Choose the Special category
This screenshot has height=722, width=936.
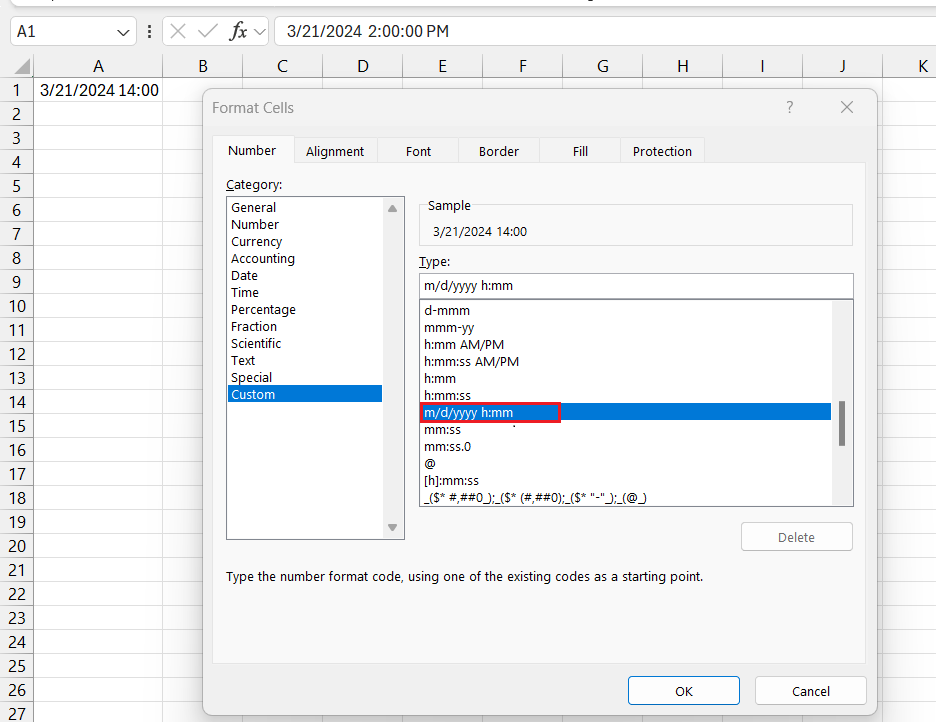(305, 378)
